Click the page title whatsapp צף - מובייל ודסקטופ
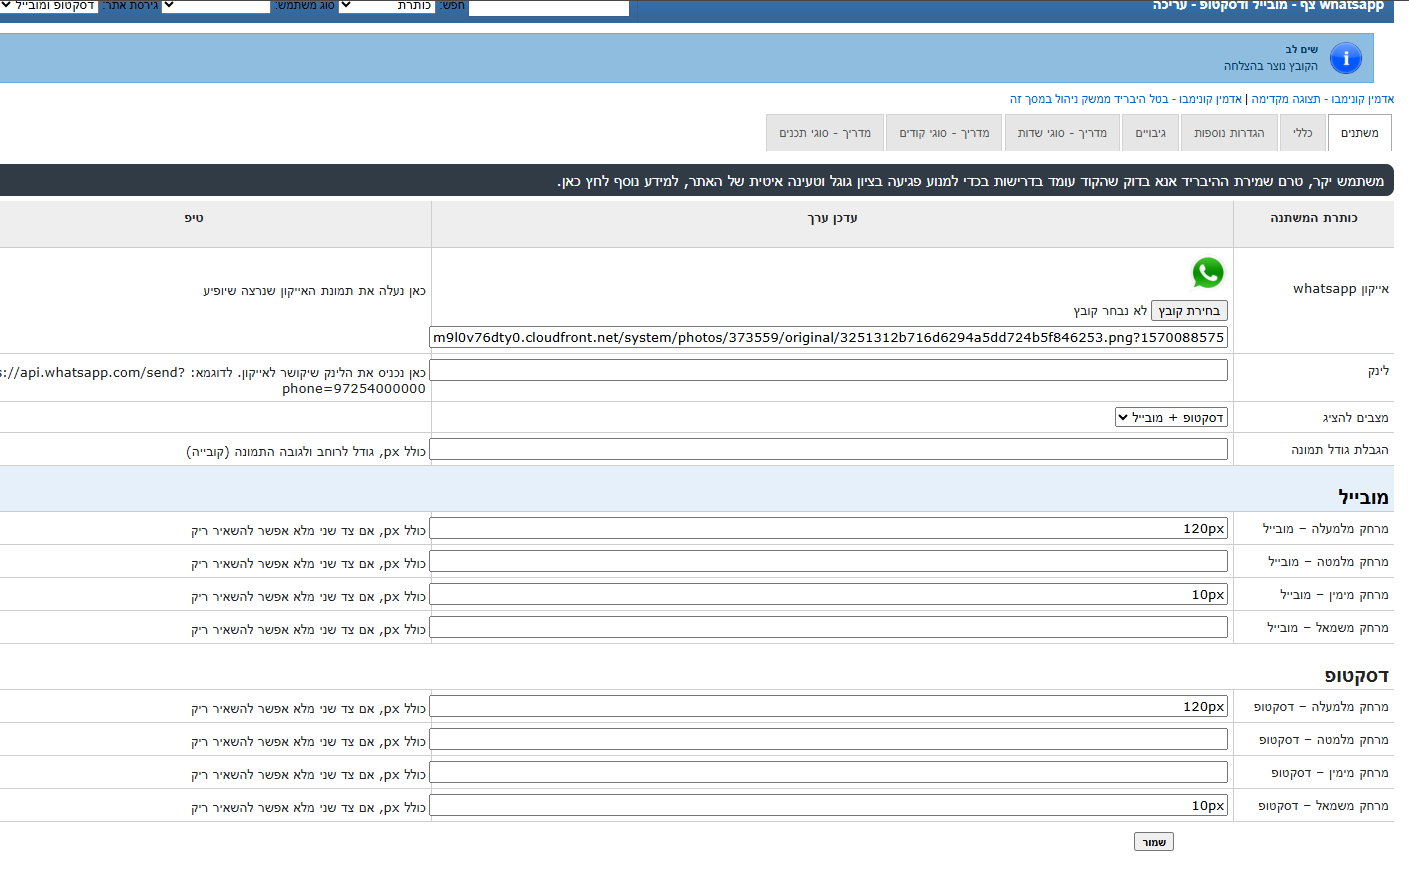This screenshot has height=873, width=1409. (1269, 6)
